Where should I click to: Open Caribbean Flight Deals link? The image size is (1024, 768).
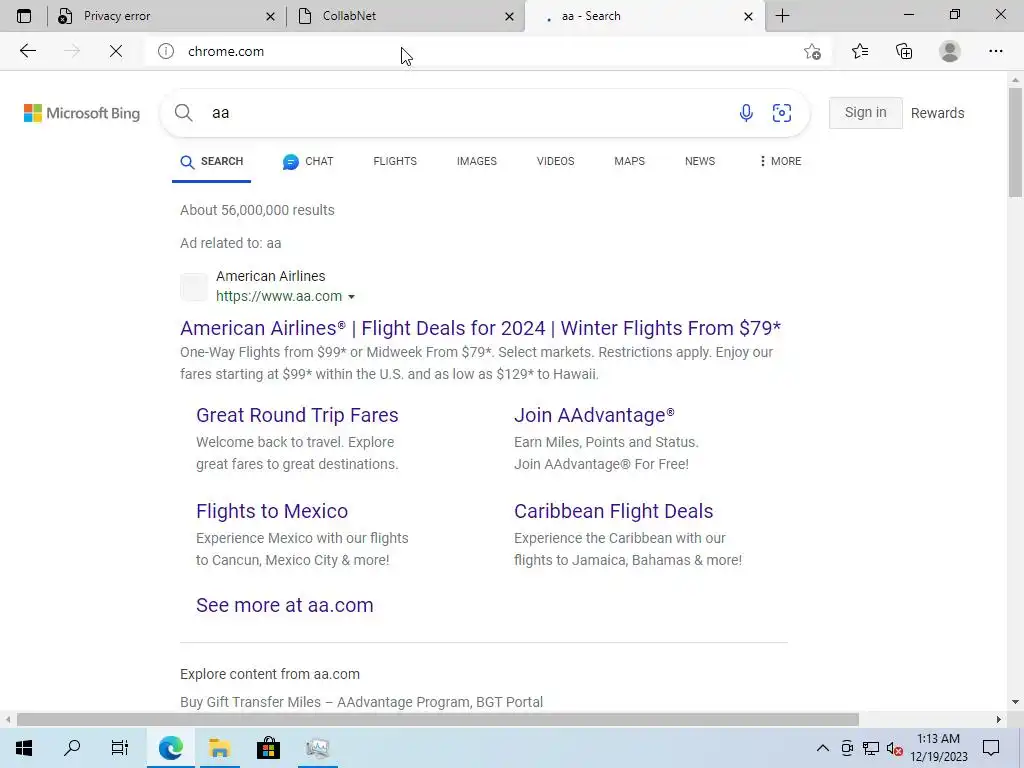(613, 511)
